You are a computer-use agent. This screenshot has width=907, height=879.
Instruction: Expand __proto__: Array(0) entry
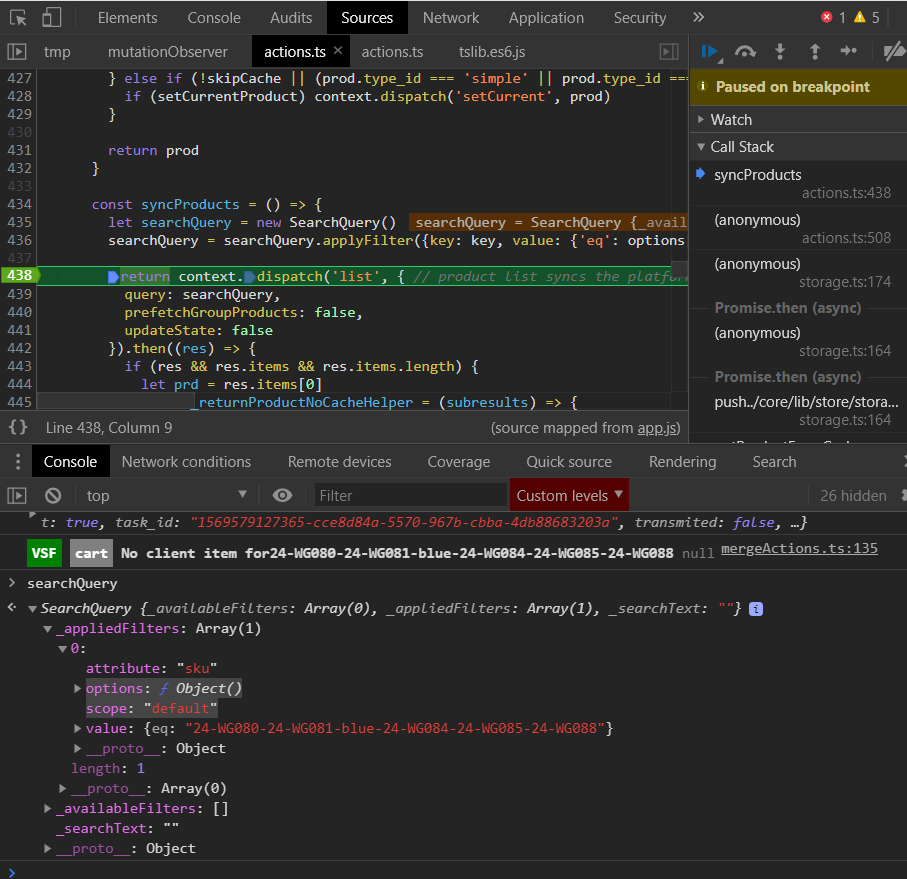[62, 788]
